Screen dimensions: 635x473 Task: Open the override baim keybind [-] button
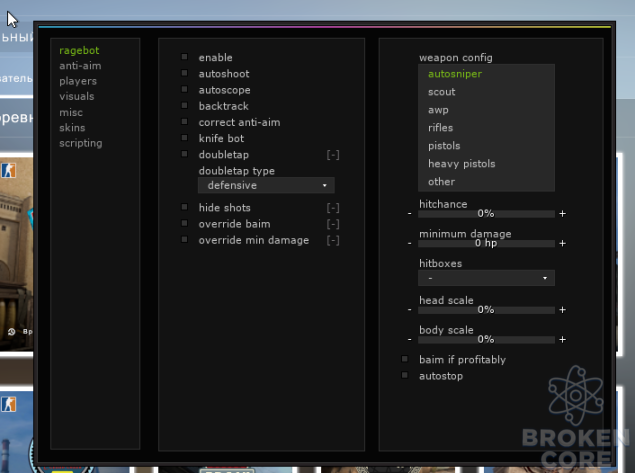(x=333, y=224)
